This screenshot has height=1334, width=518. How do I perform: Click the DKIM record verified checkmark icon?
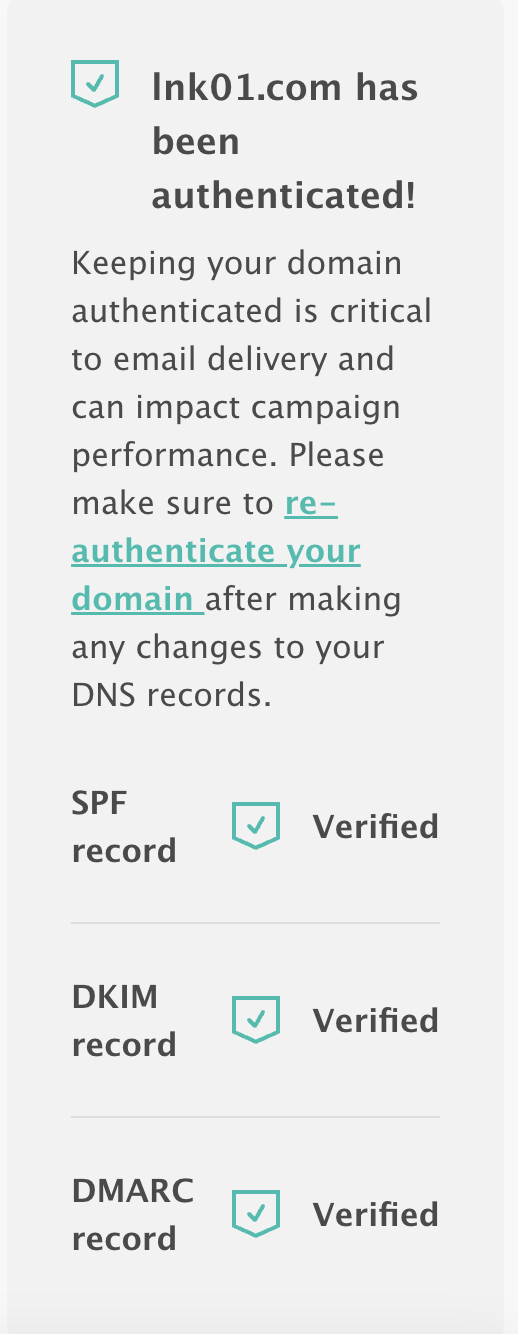[x=256, y=1020]
